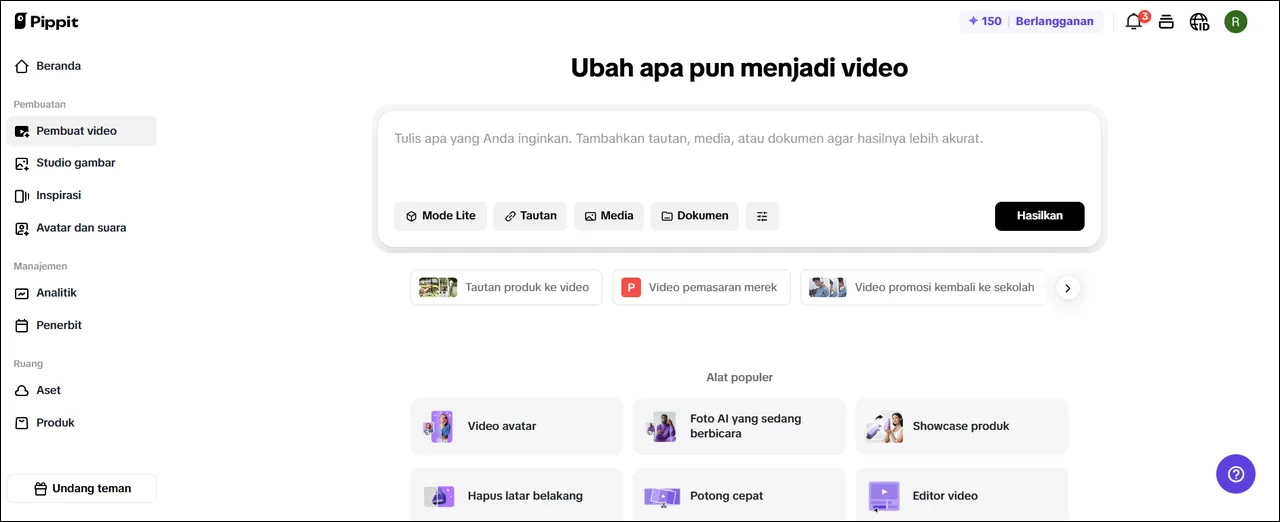Open Video avatar tool
1280x522 pixels.
click(517, 426)
